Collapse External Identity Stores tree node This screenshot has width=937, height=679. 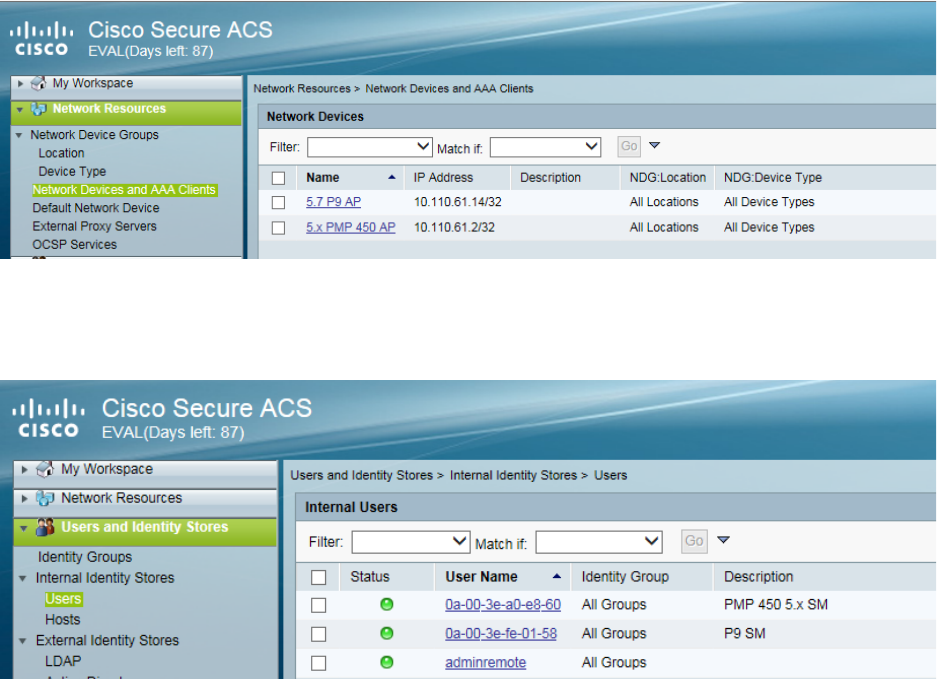tap(23, 641)
